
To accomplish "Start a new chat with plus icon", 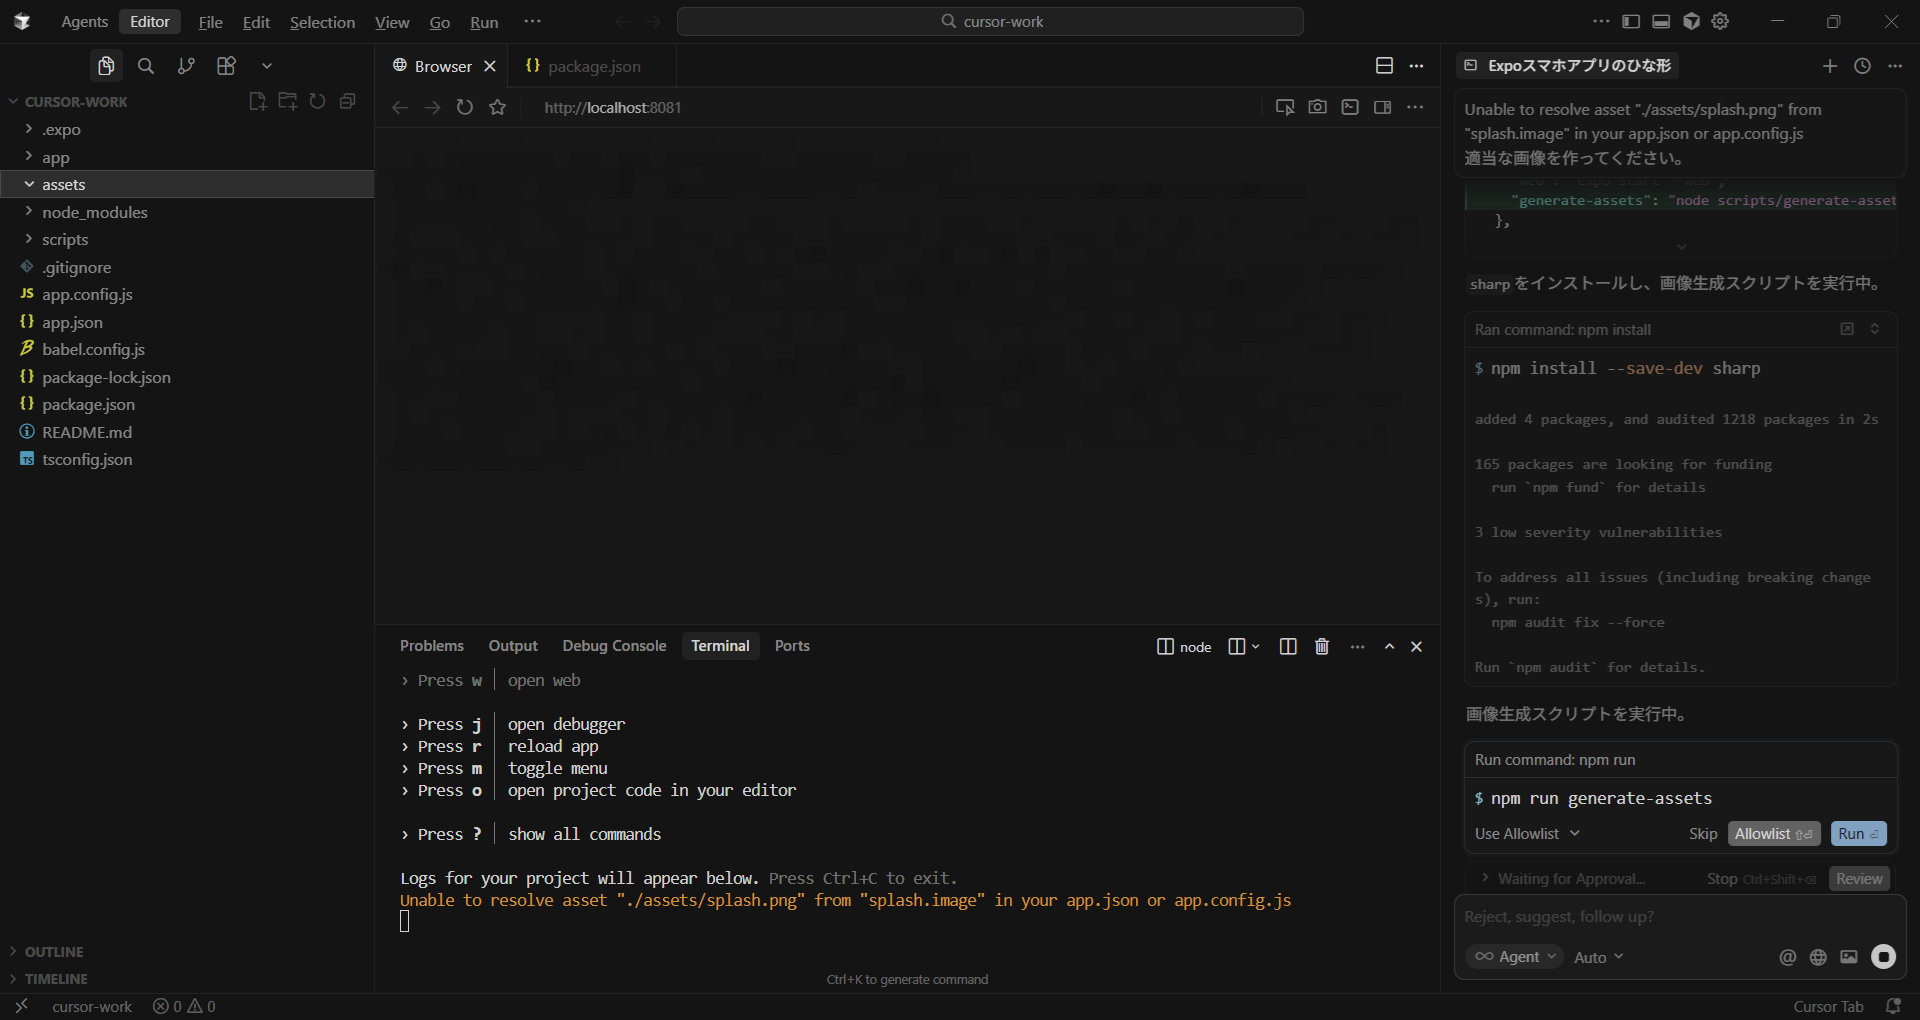I will 1830,66.
